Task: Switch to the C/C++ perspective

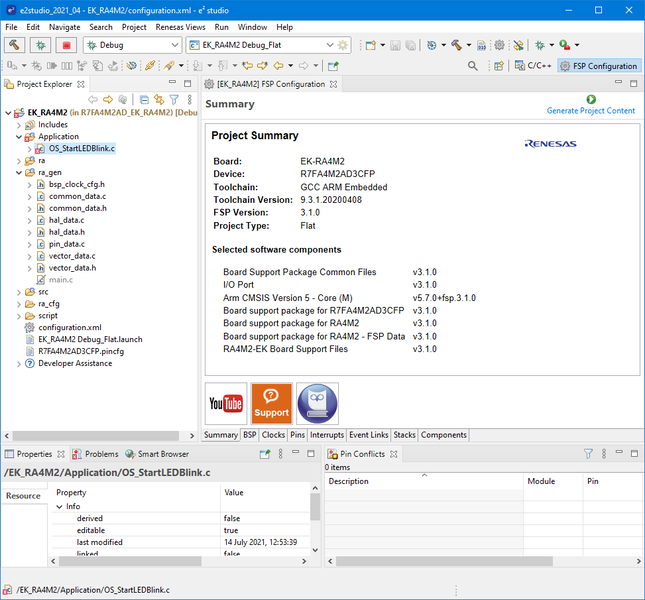Action: tap(533, 66)
